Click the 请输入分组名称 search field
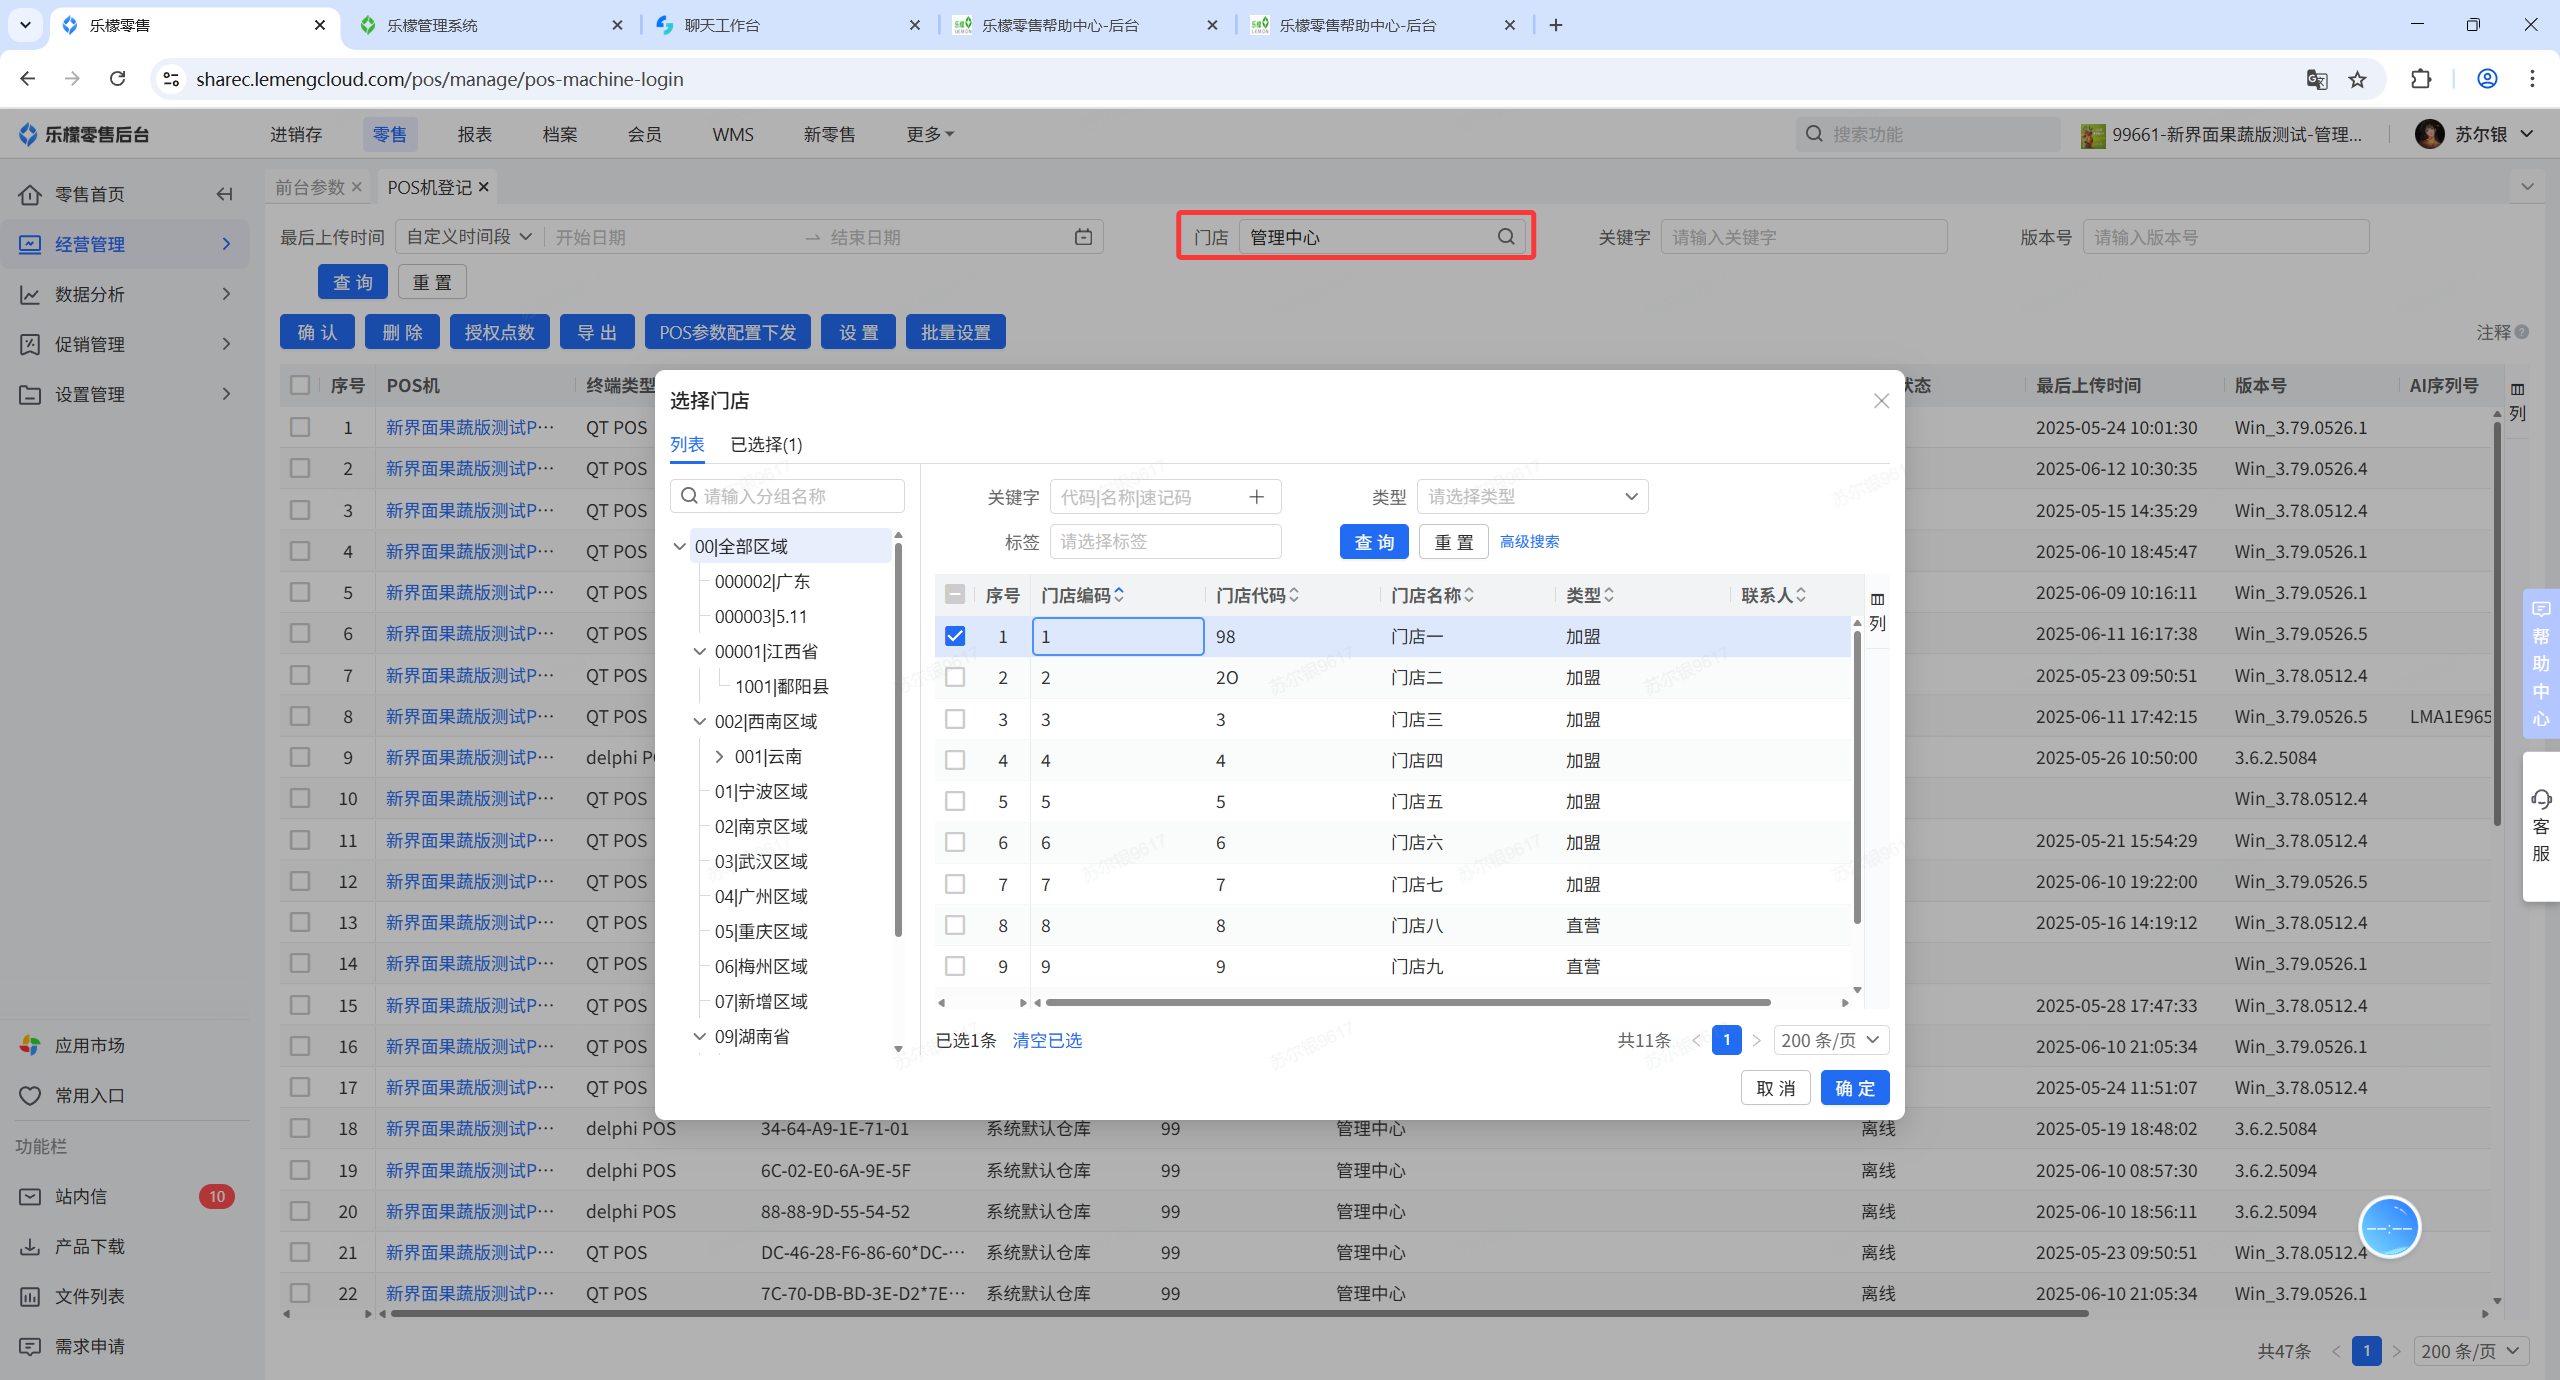2560x1380 pixels. pos(787,497)
